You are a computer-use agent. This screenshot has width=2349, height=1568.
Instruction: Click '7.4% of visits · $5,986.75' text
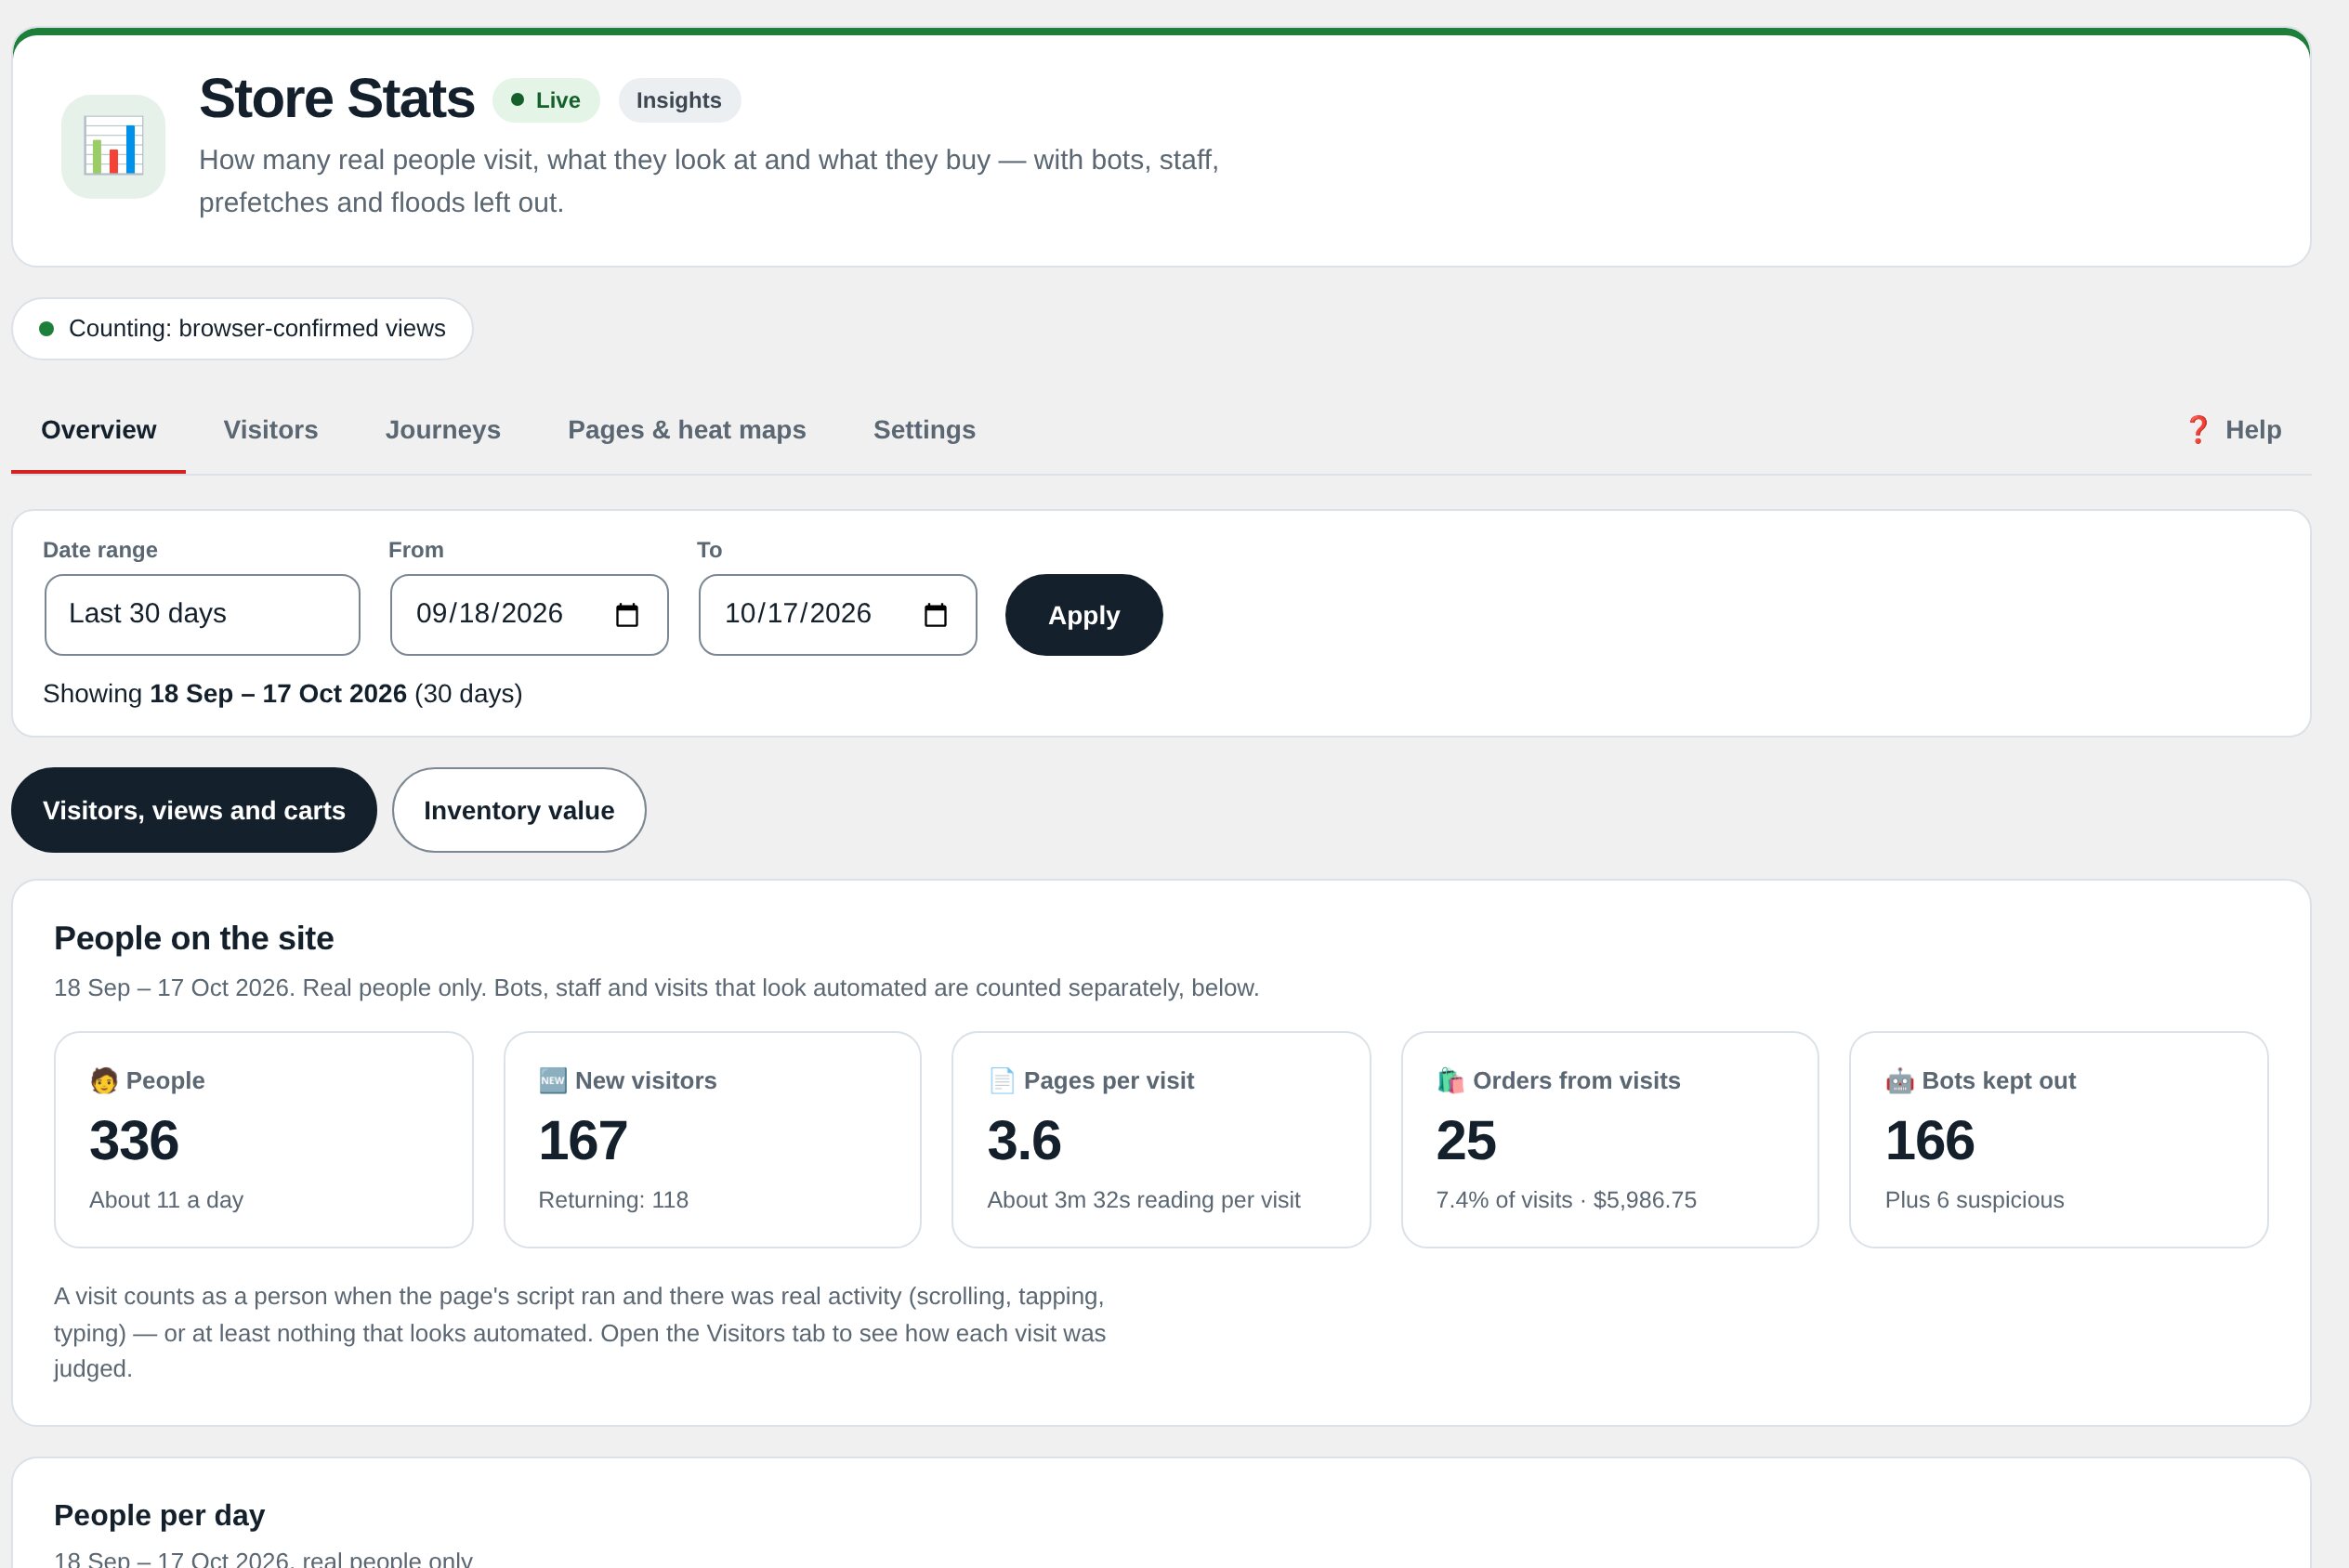[x=1566, y=1200]
